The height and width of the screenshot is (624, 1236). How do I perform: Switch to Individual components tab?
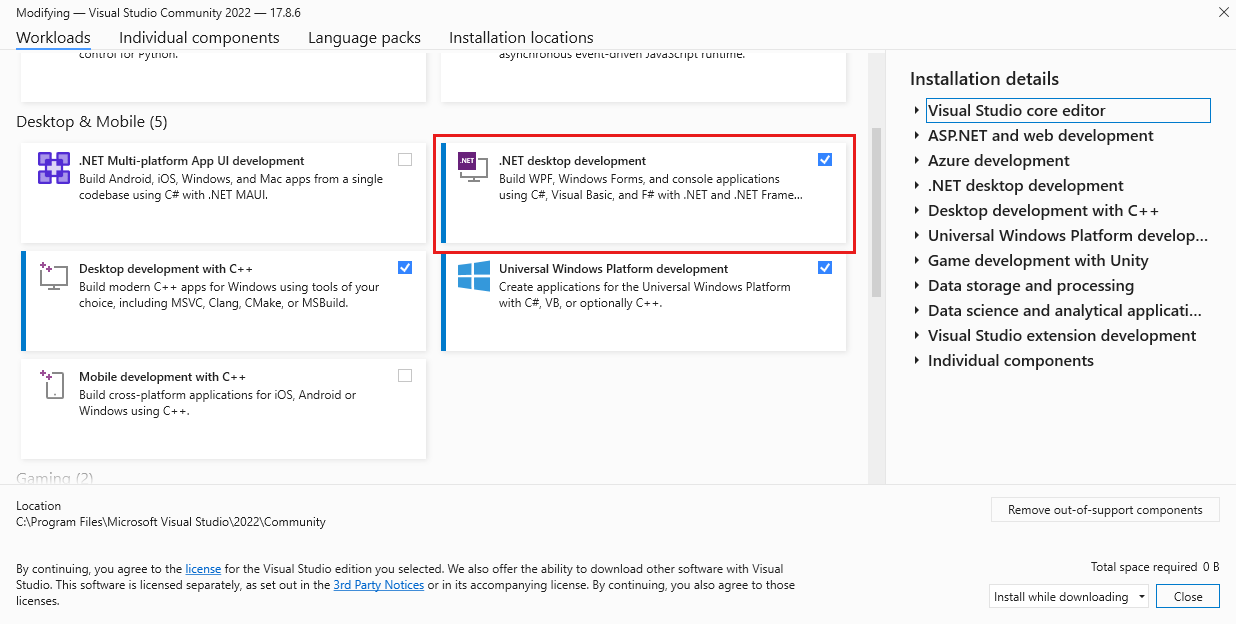199,38
